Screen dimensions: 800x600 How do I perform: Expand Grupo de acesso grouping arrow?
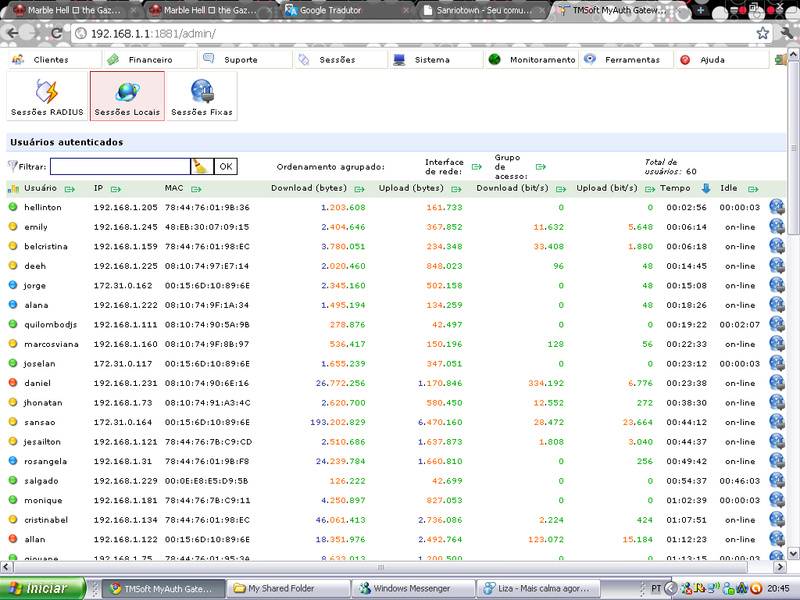tap(541, 167)
